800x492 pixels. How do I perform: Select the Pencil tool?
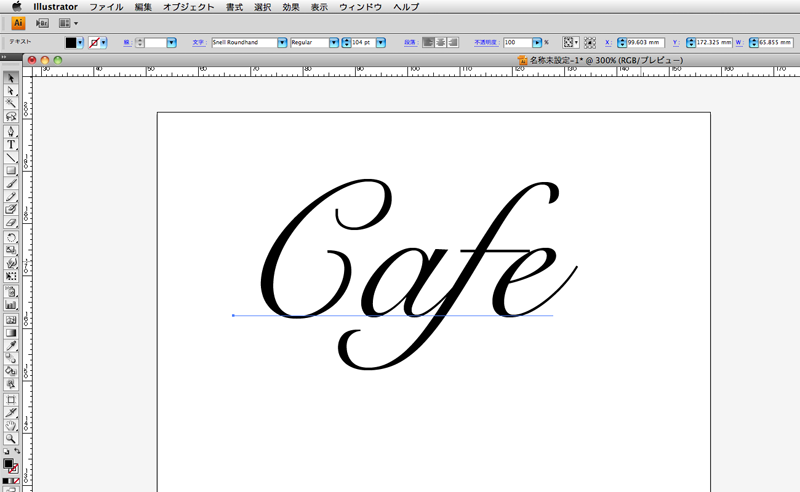(x=11, y=196)
